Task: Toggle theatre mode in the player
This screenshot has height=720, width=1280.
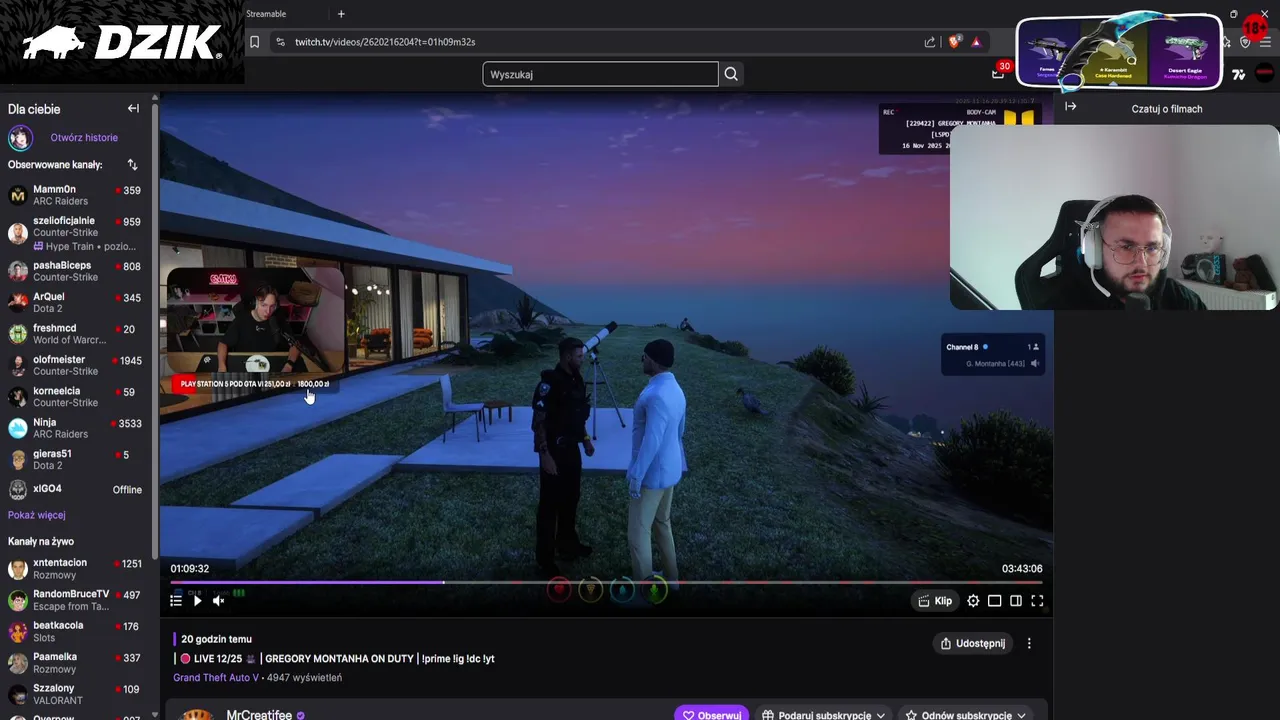Action: click(x=1015, y=601)
